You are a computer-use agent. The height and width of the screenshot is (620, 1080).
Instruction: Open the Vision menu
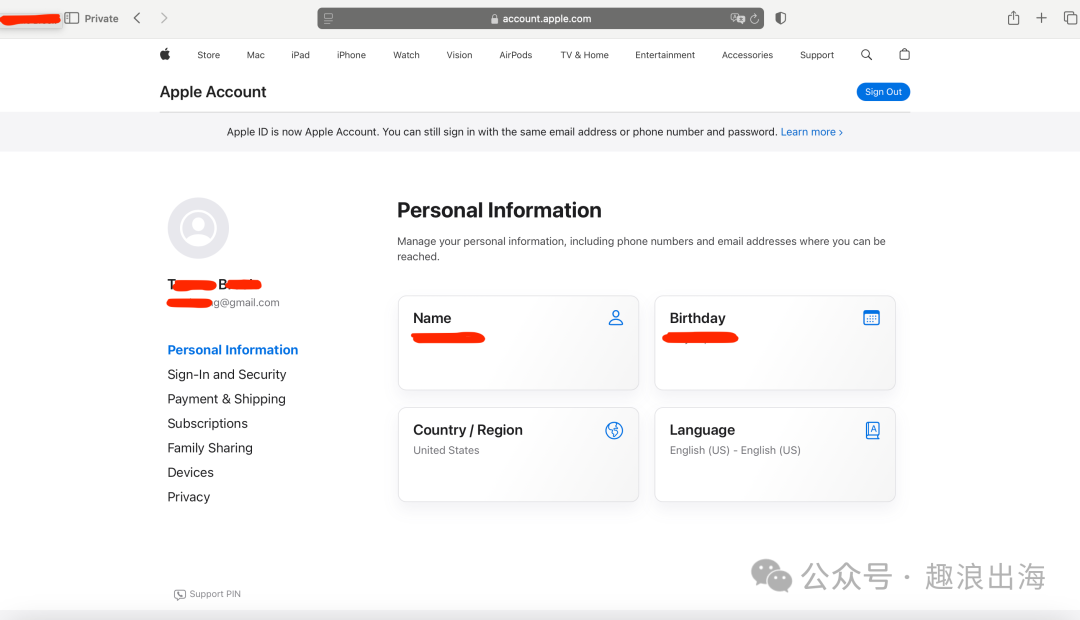pos(459,55)
